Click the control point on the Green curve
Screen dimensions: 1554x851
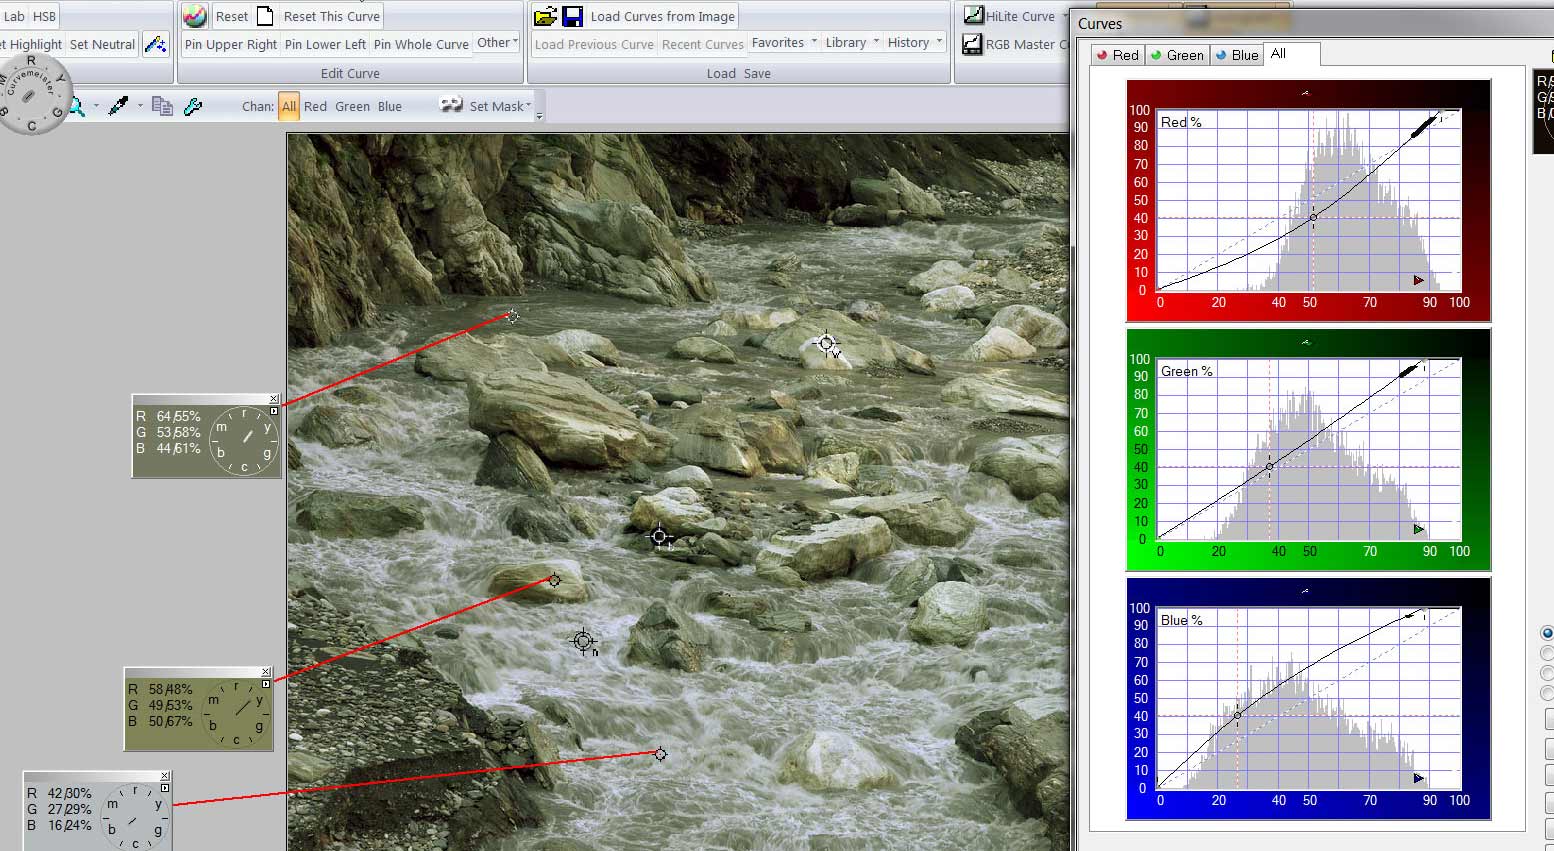tap(1270, 466)
